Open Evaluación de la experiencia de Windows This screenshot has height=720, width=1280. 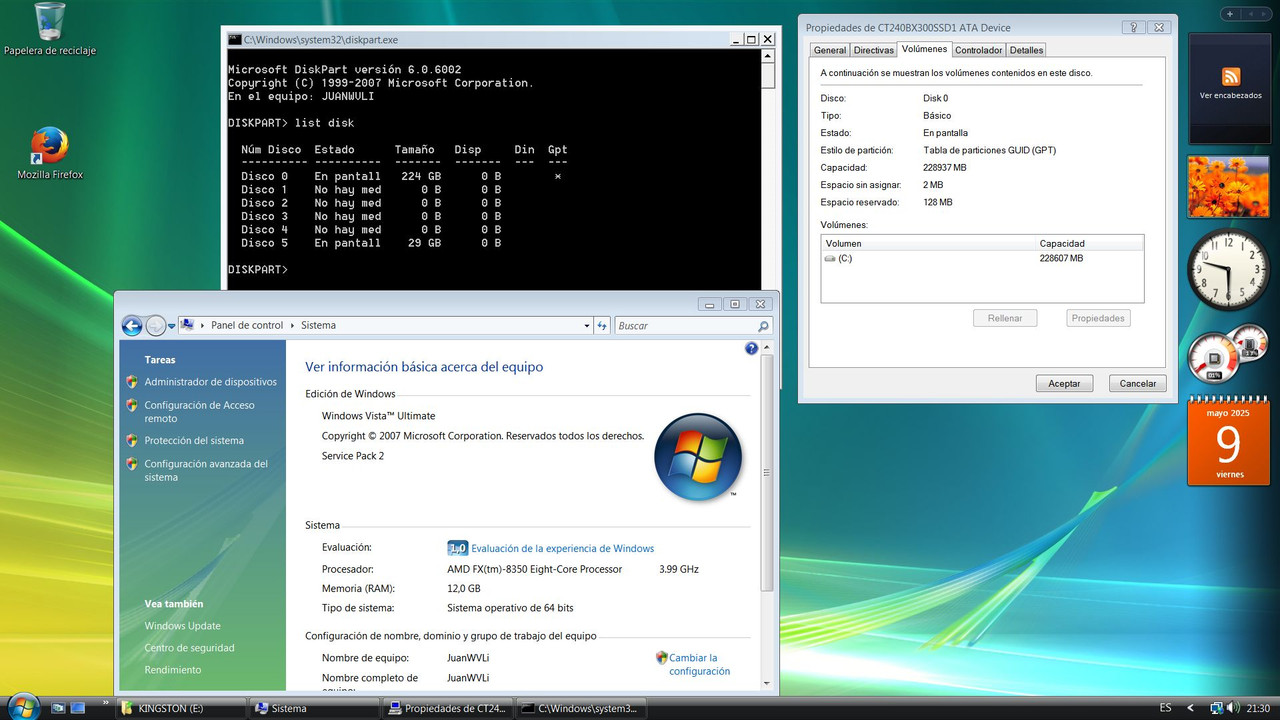tap(562, 548)
